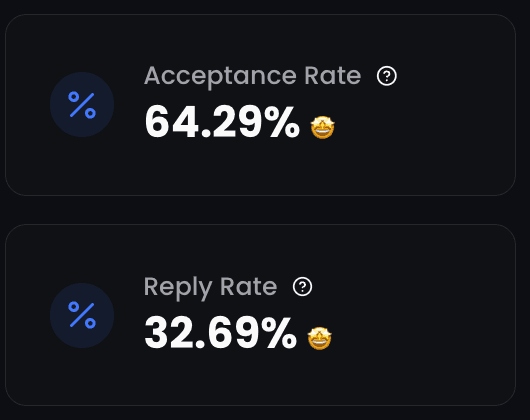
Task: Open the Acceptance Rate stat card
Action: click(260, 105)
